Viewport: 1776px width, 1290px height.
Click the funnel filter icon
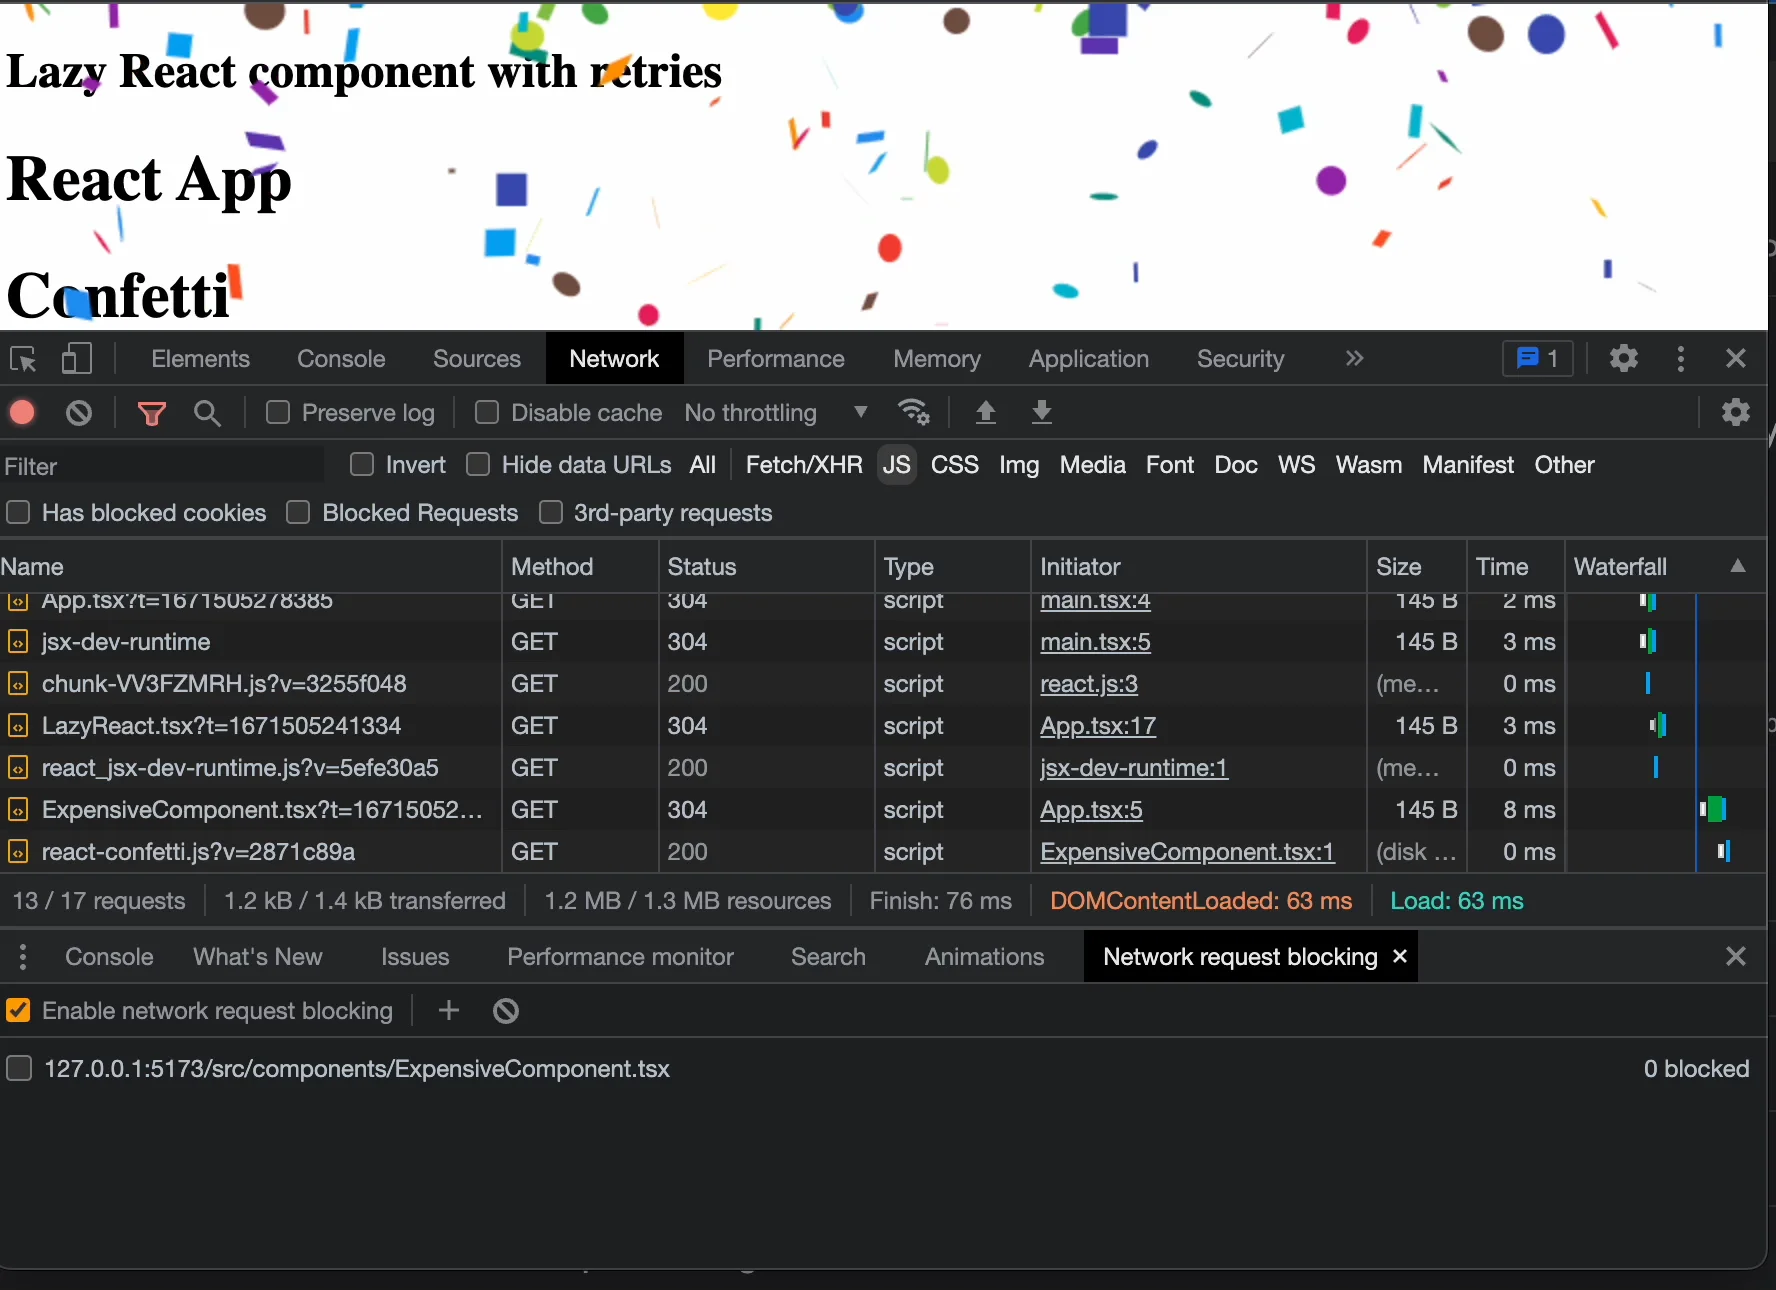[151, 413]
